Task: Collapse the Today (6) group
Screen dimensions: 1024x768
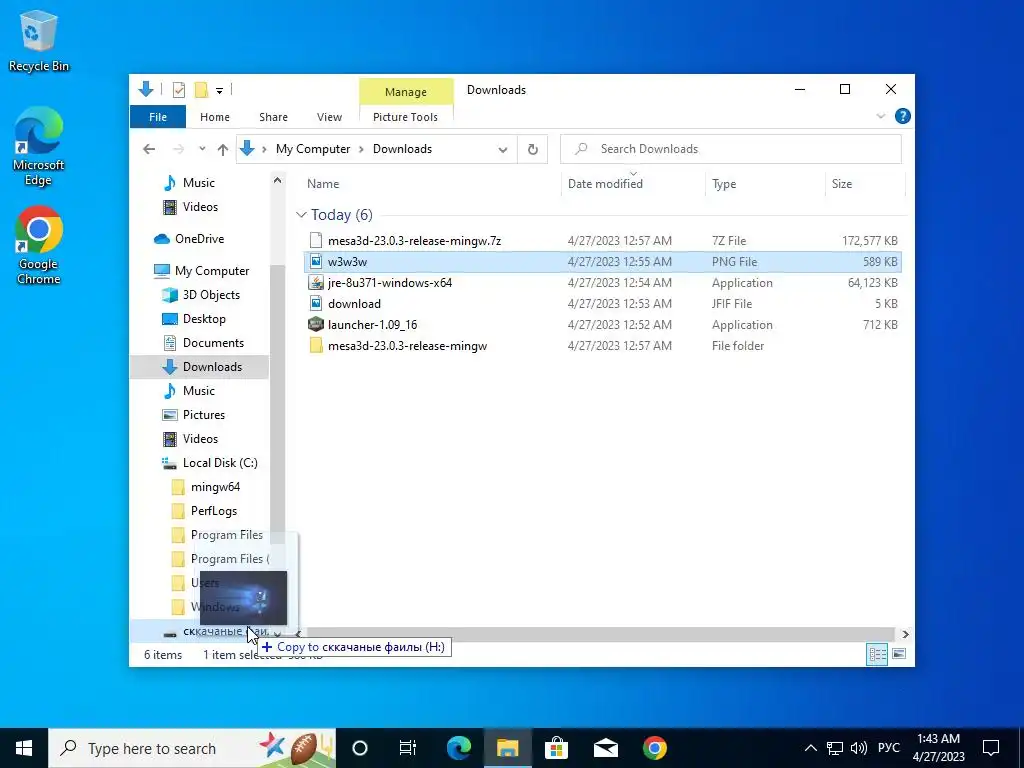Action: pyautogui.click(x=301, y=215)
